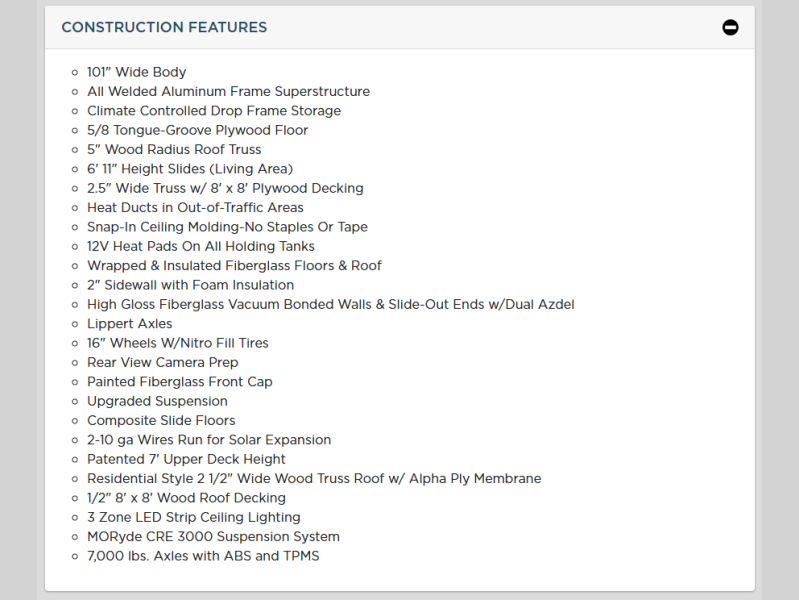This screenshot has width=799, height=600.
Task: Select the "101" Wide Body" list item
Action: pos(136,72)
